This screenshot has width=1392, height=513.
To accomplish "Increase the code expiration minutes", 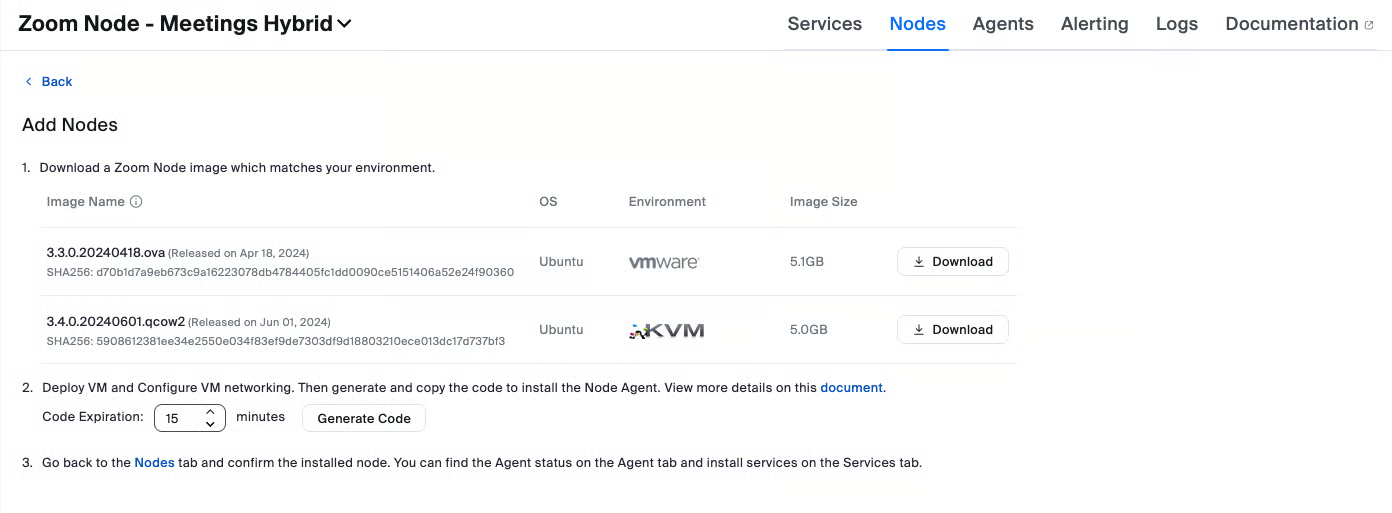I will [210, 411].
